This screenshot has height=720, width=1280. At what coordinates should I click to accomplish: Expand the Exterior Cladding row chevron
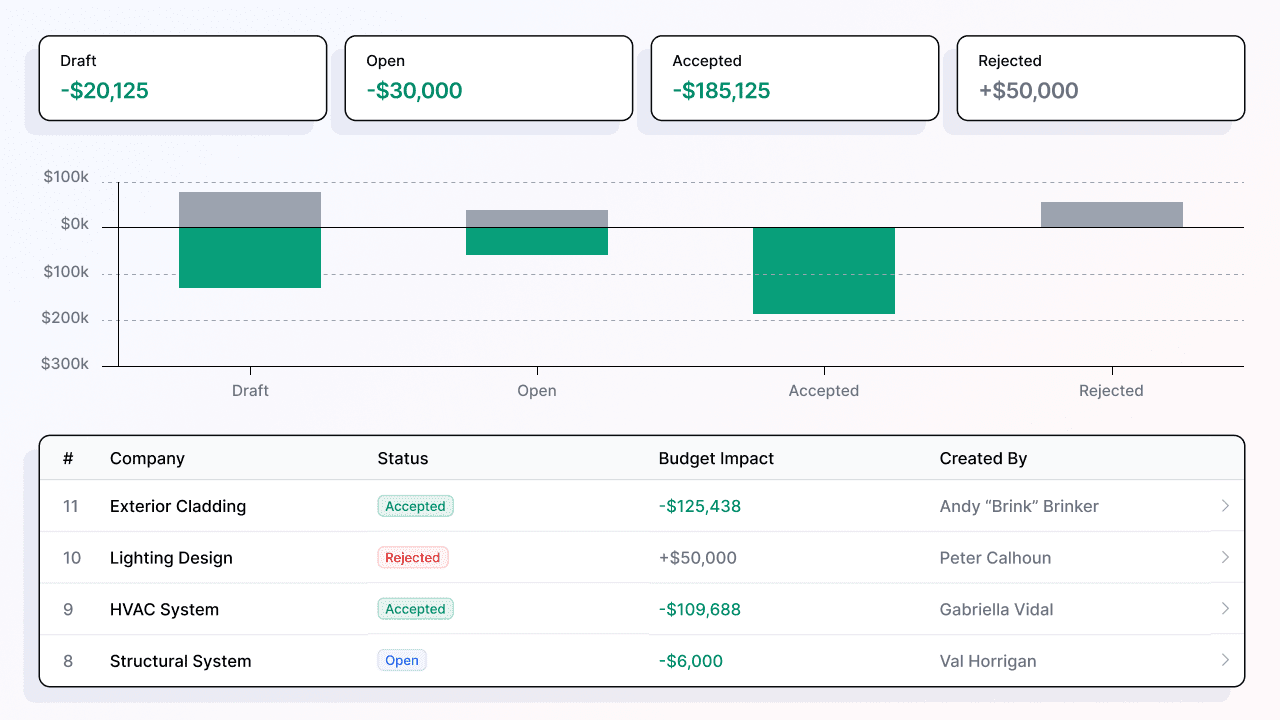click(x=1225, y=506)
